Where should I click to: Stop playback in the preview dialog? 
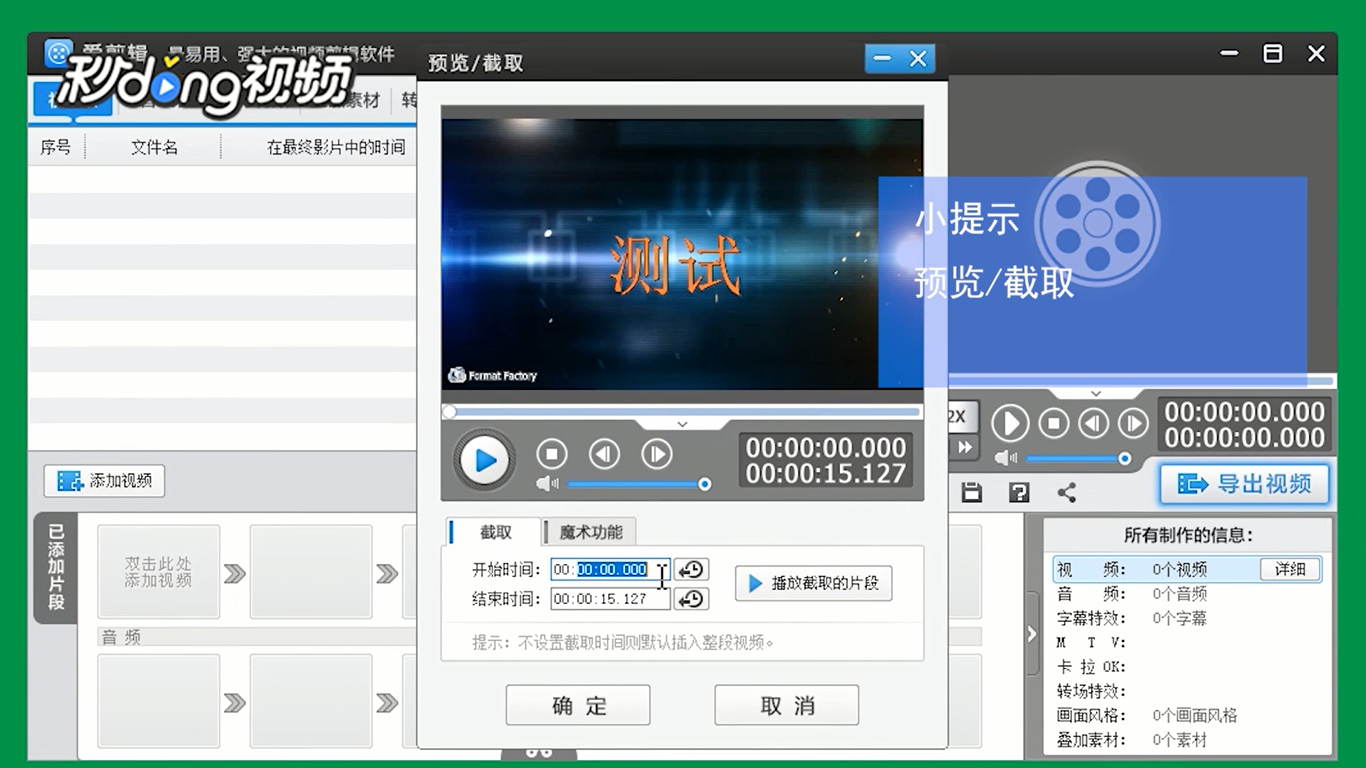[x=552, y=454]
